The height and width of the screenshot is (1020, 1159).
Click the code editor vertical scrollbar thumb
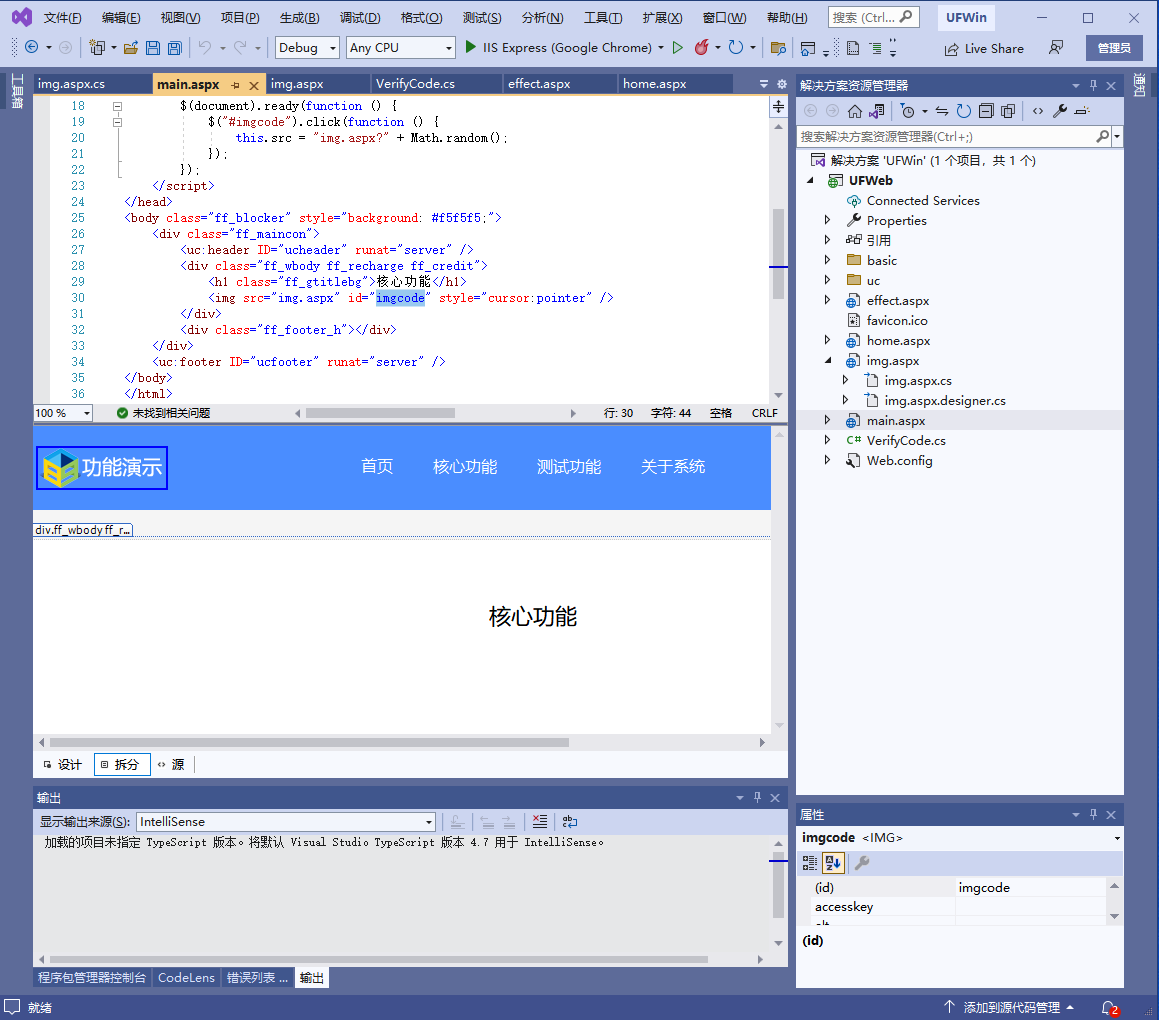click(x=778, y=254)
